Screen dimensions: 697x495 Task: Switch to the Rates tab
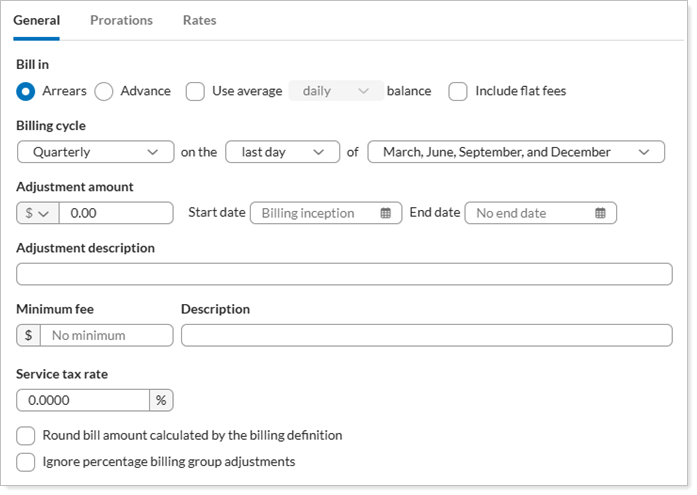click(x=199, y=20)
